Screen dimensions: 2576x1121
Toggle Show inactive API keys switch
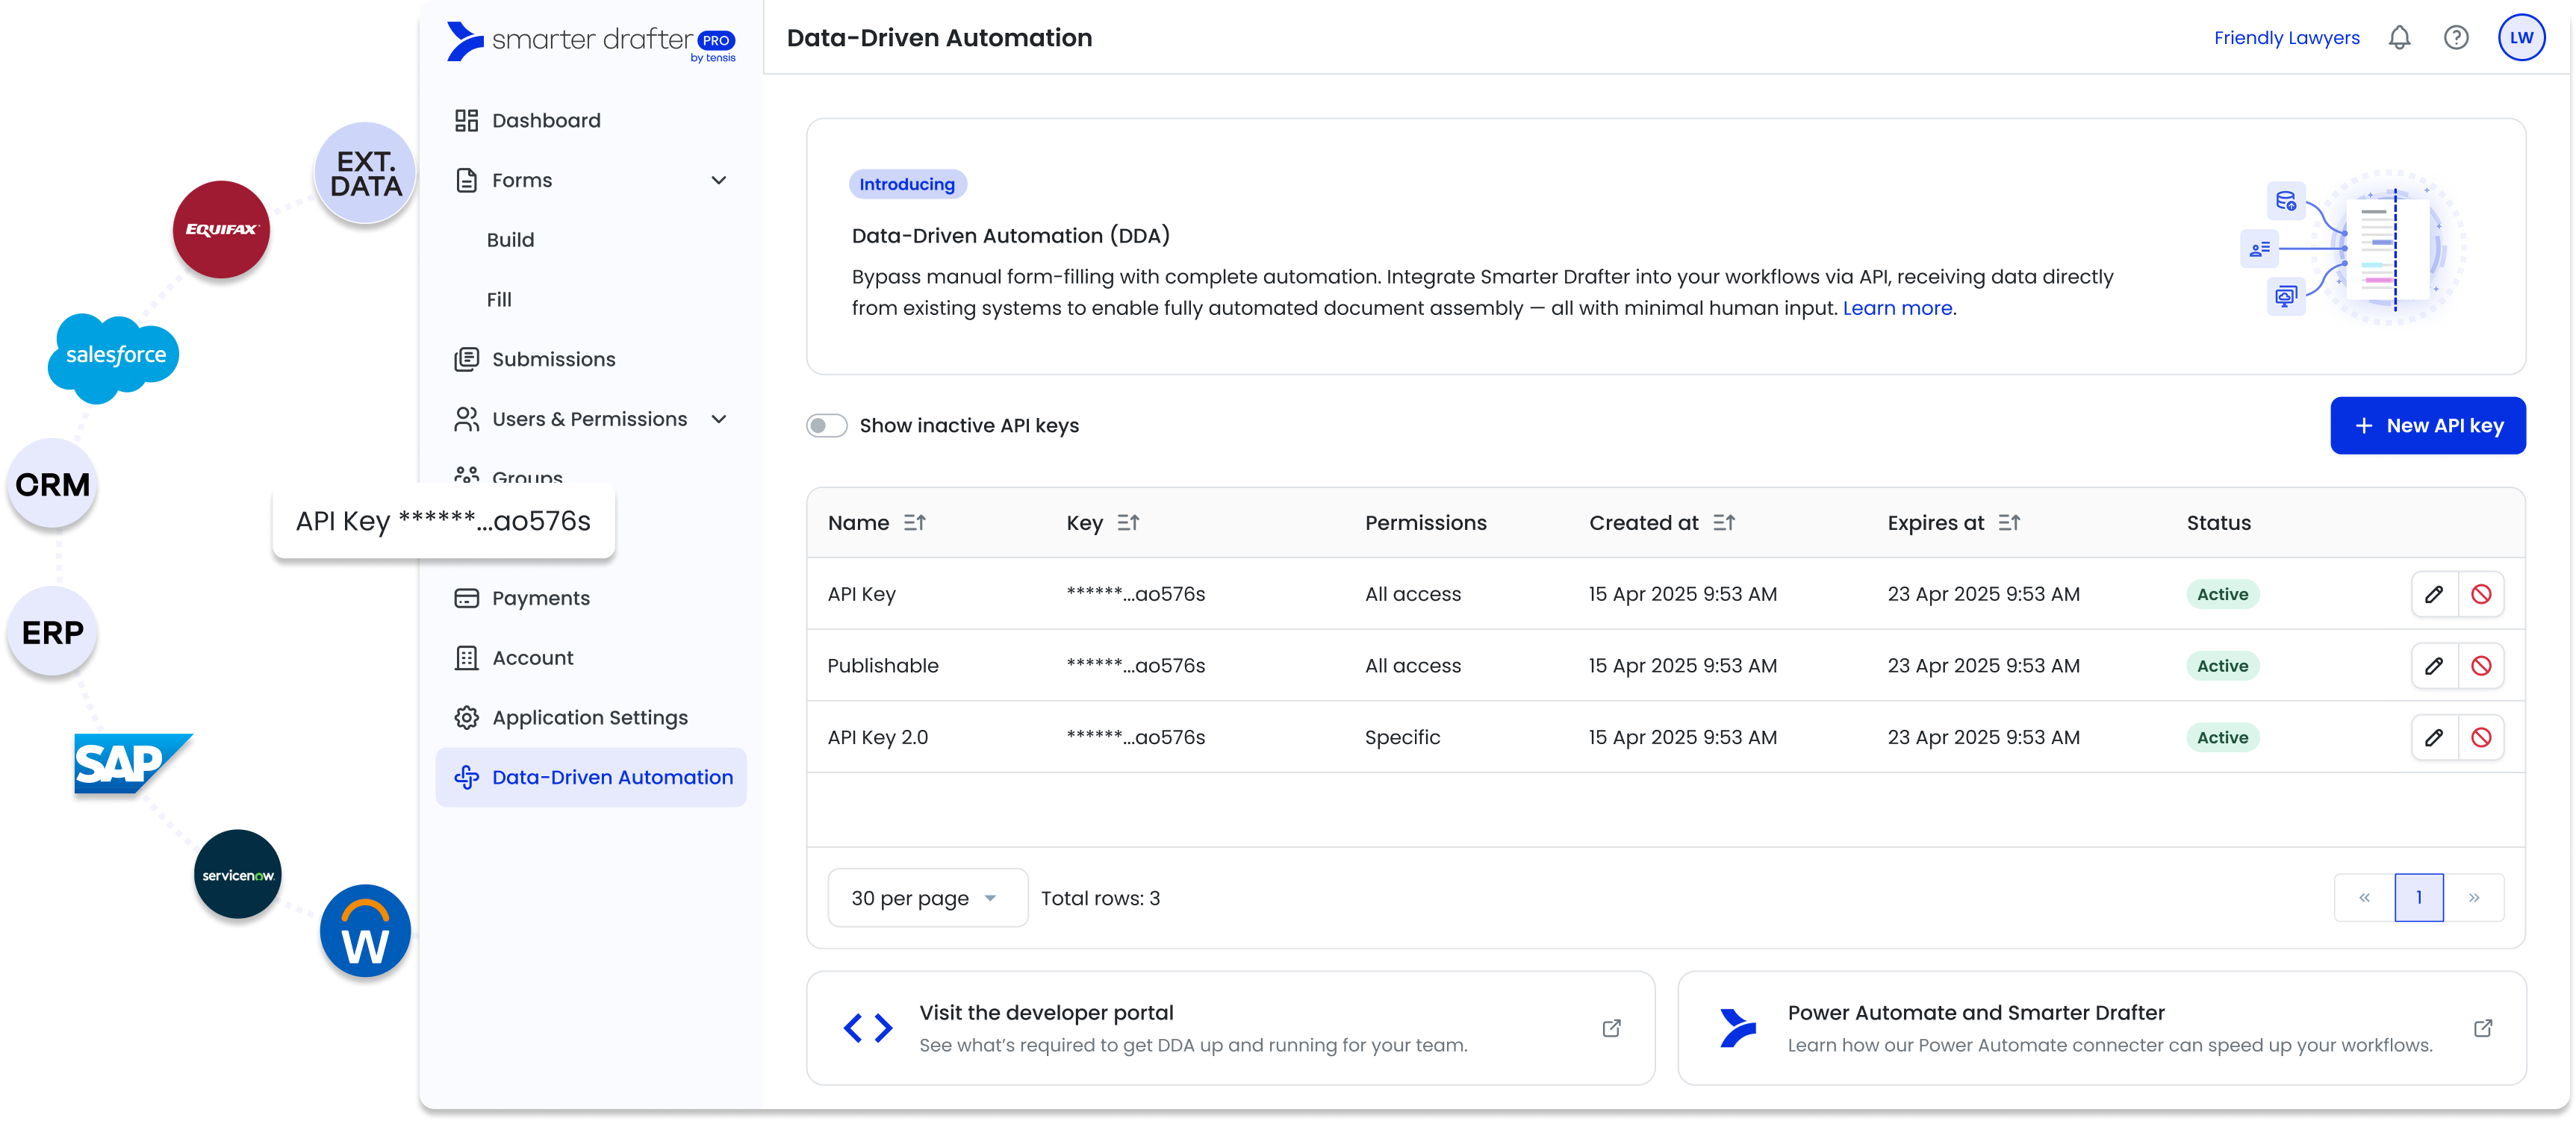pyautogui.click(x=827, y=426)
